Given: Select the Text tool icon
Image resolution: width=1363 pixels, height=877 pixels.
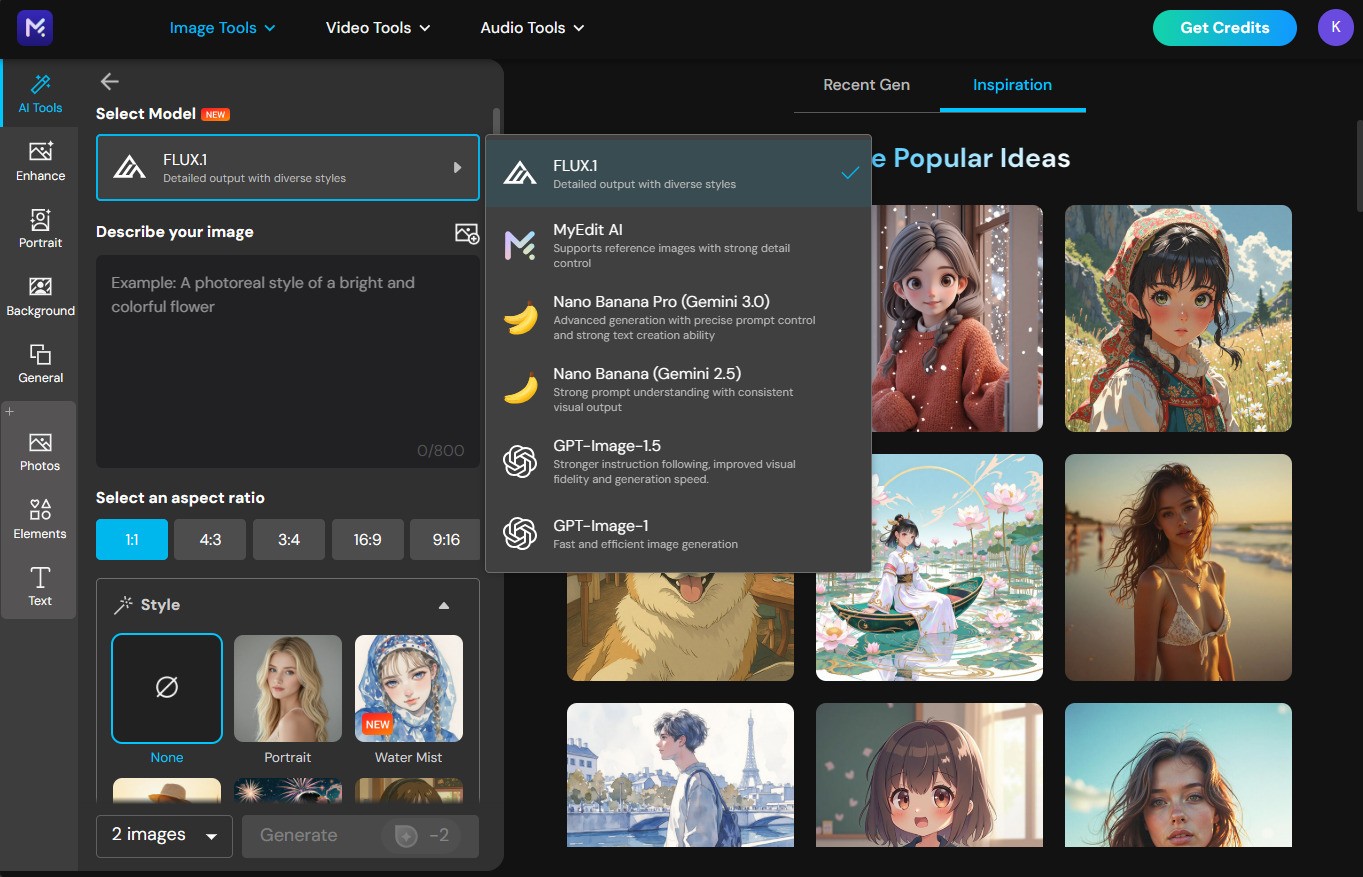Looking at the screenshot, I should tap(40, 587).
